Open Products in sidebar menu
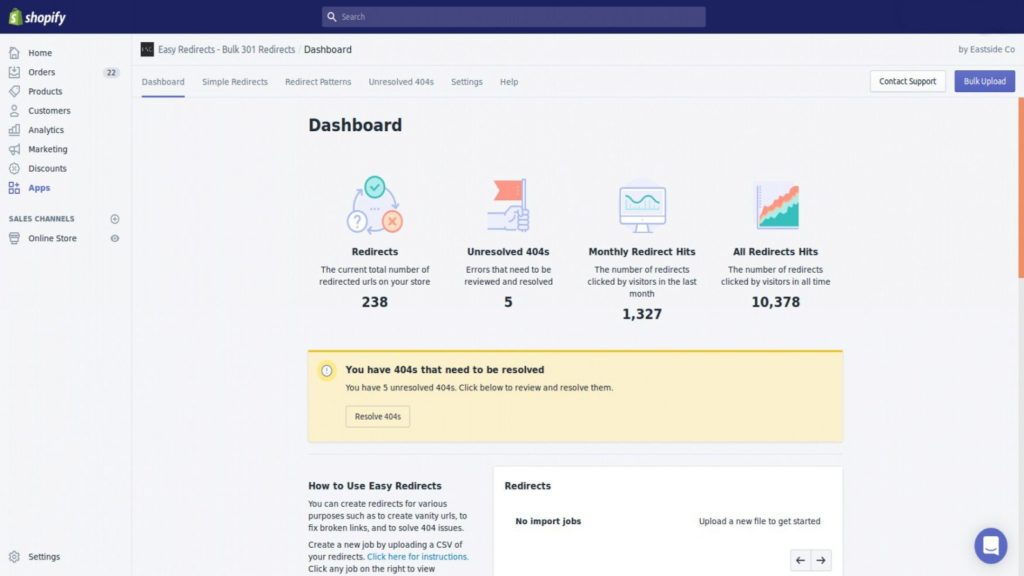Image resolution: width=1024 pixels, height=576 pixels. (45, 91)
